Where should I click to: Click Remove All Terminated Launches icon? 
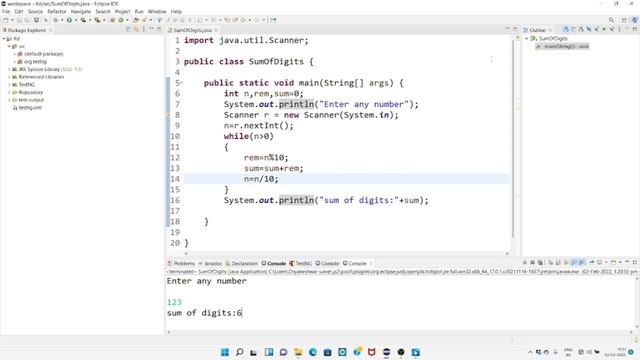coord(540,262)
